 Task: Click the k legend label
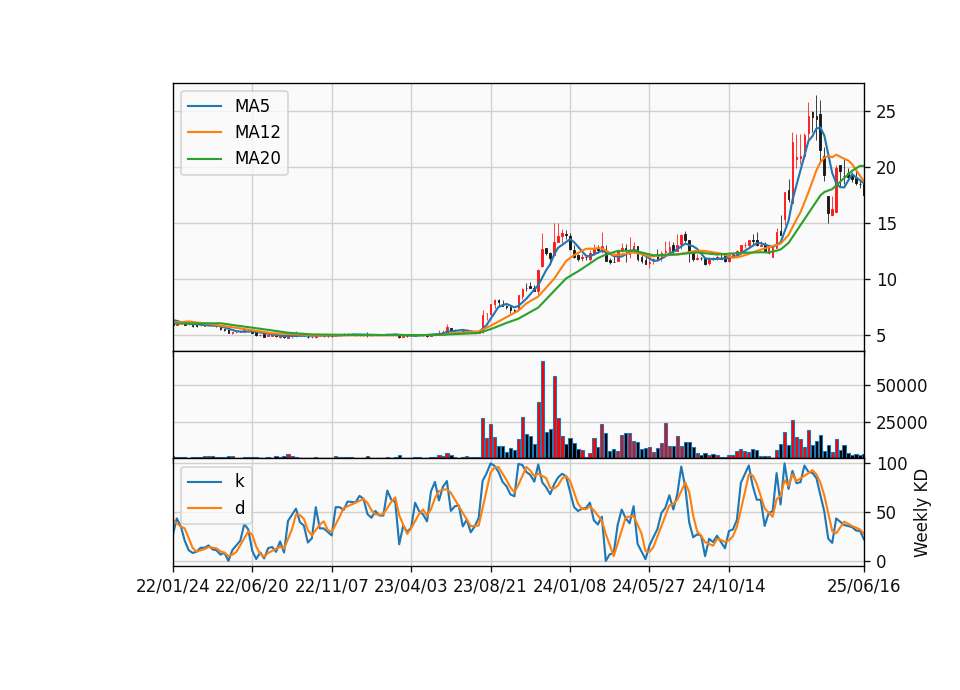tap(239, 481)
